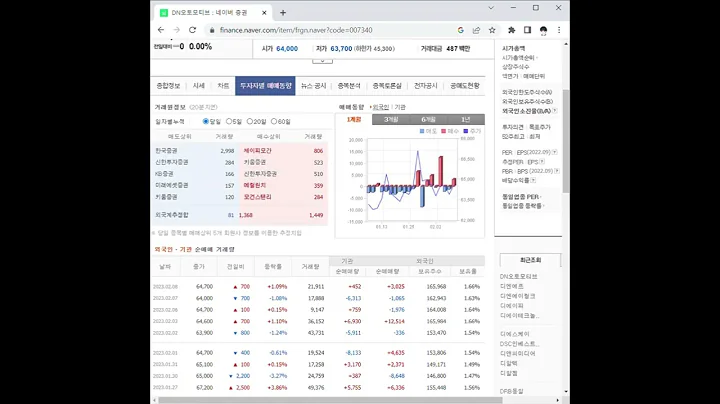This screenshot has width=720, height=404.
Task: Open the 종목분석 tab
Action: point(349,86)
